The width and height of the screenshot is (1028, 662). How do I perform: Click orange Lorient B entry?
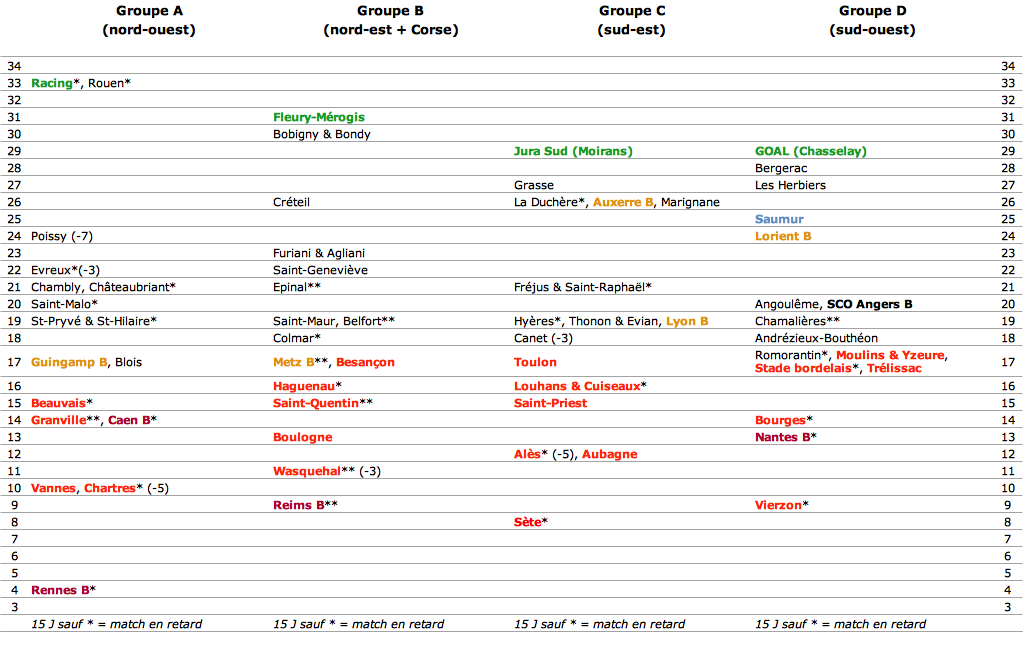[783, 237]
